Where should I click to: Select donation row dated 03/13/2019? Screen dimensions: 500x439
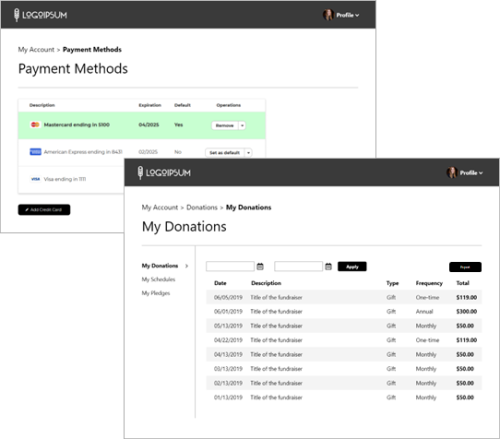[344, 369]
